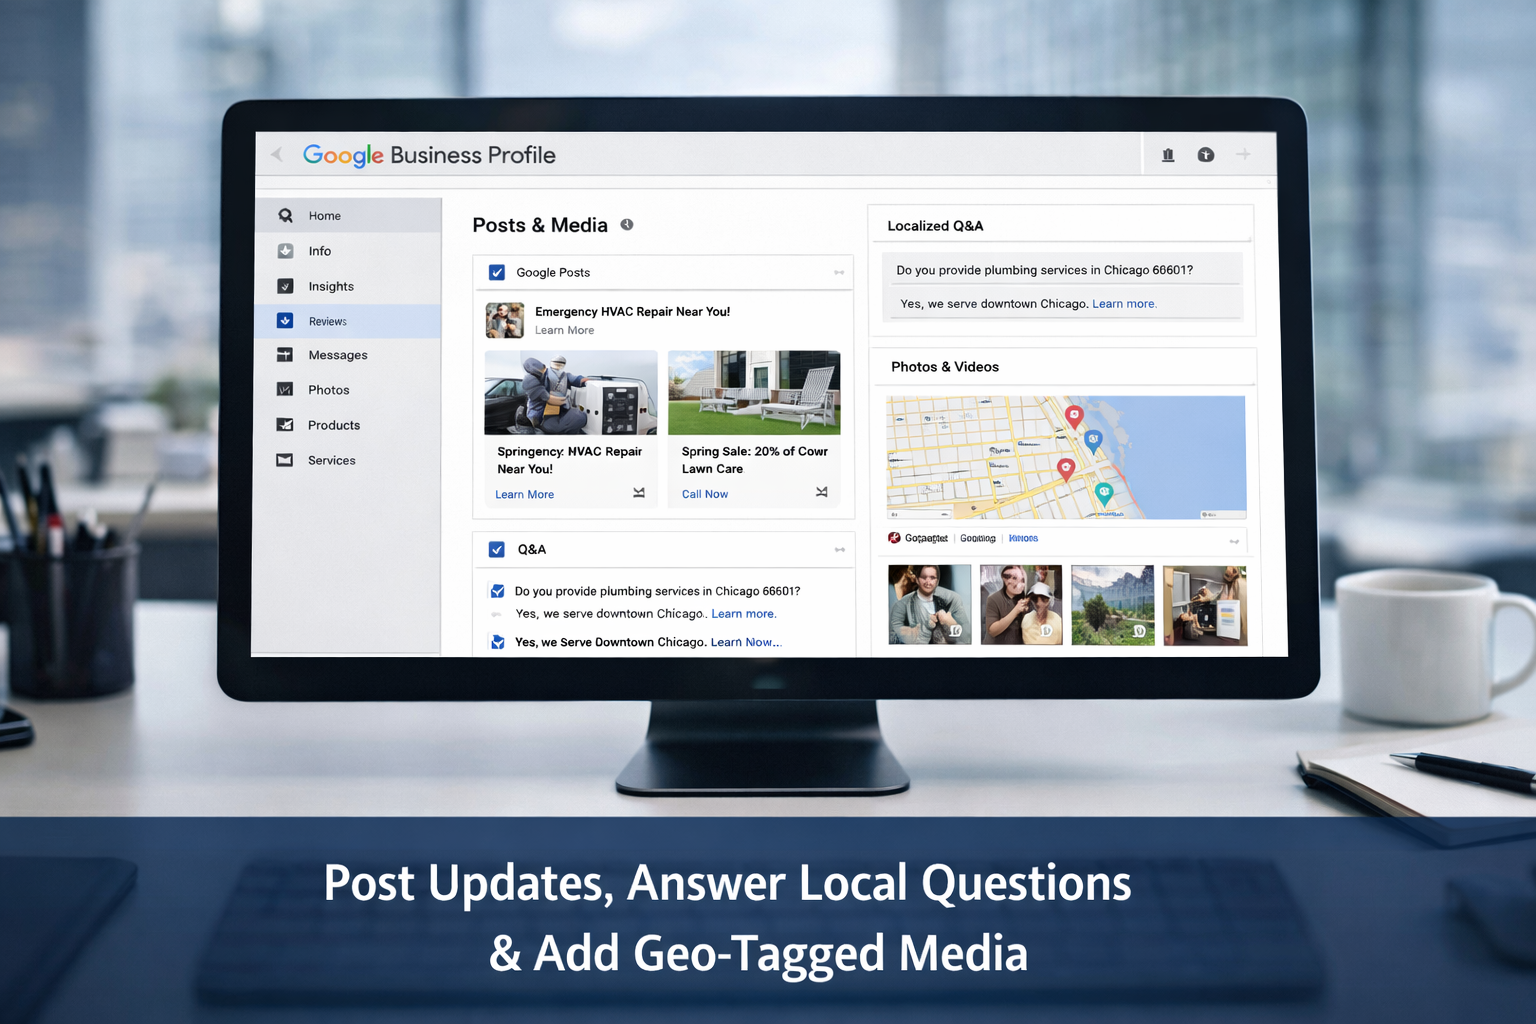Check the 'Yes, we Serve Downtown' checkbox

(498, 642)
